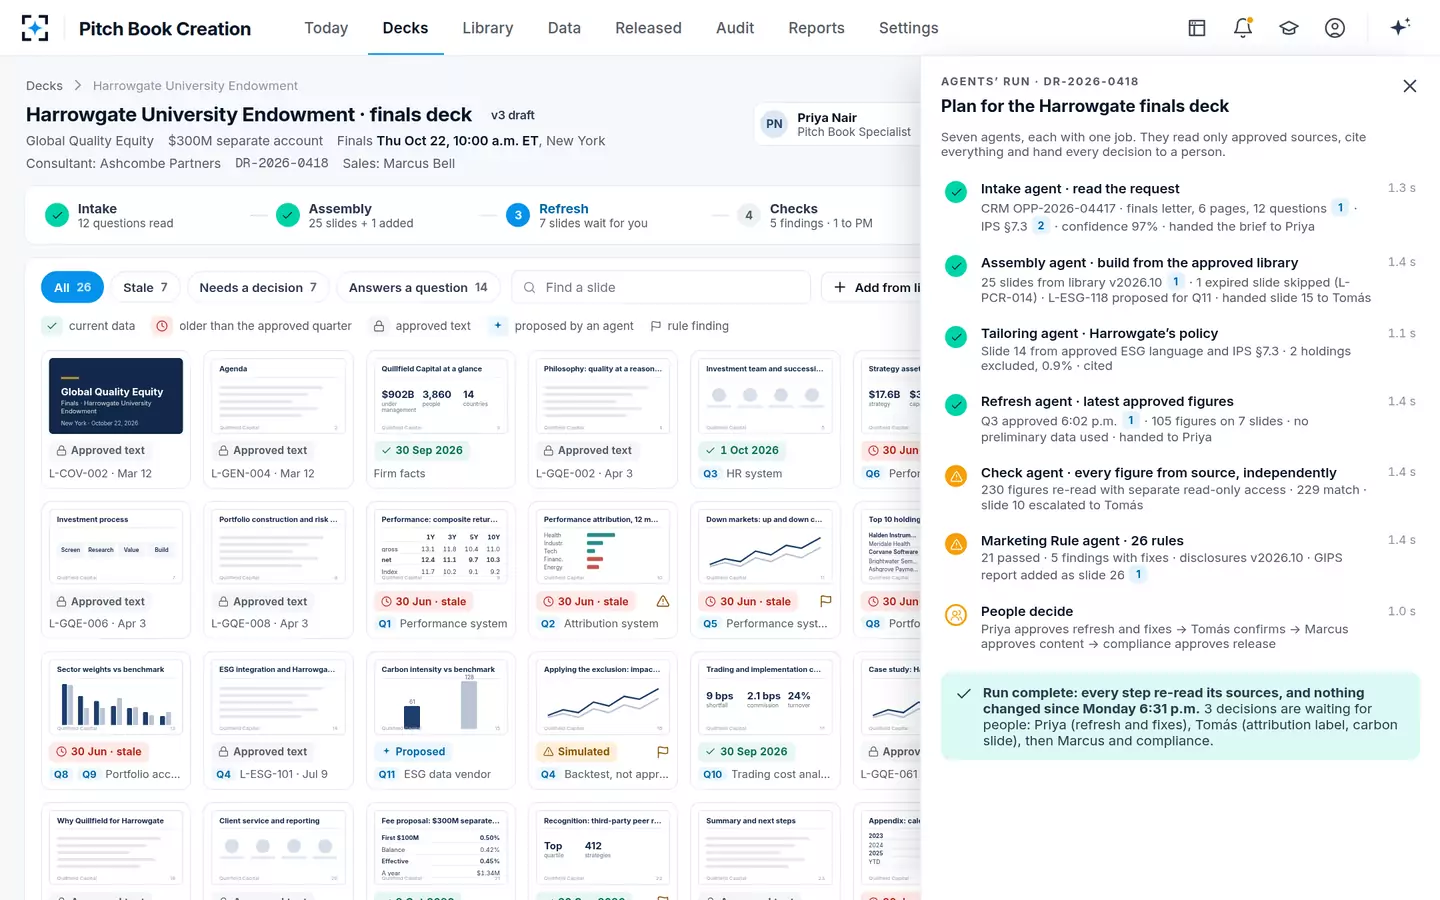Open the Audit tab
The width and height of the screenshot is (1440, 900).
(x=735, y=28)
